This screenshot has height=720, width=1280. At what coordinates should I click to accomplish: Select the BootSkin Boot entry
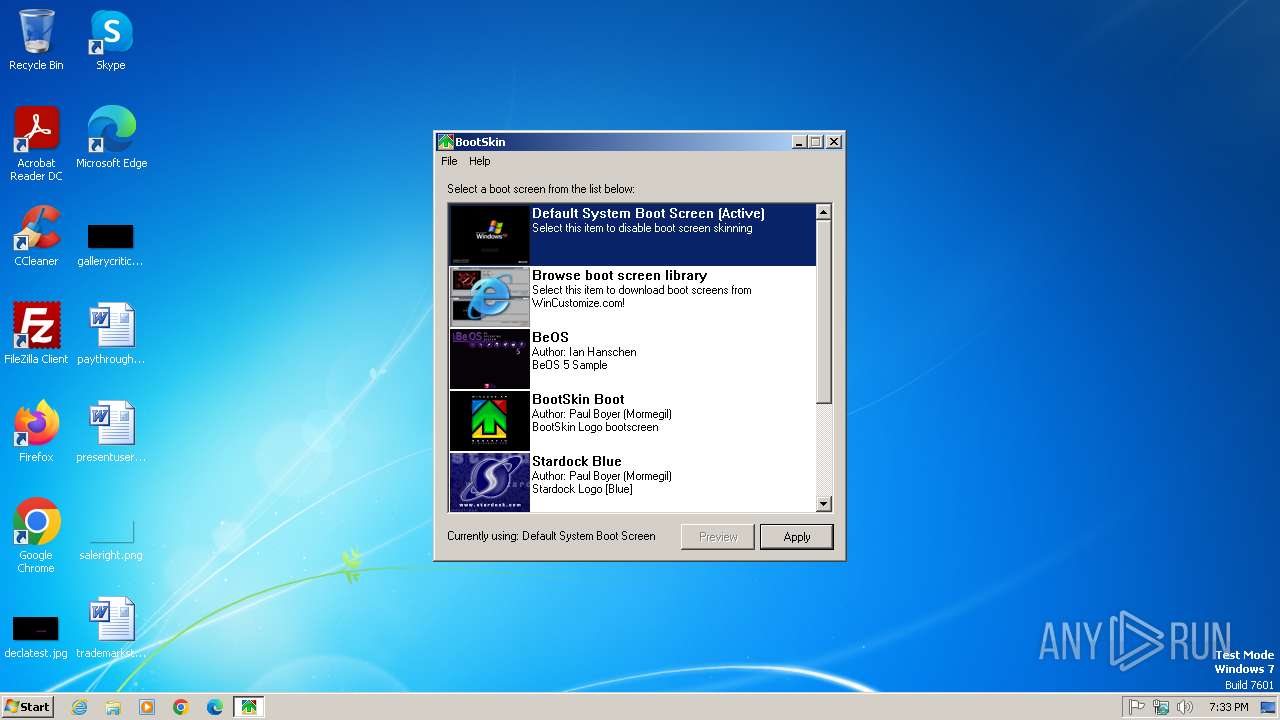(x=633, y=421)
